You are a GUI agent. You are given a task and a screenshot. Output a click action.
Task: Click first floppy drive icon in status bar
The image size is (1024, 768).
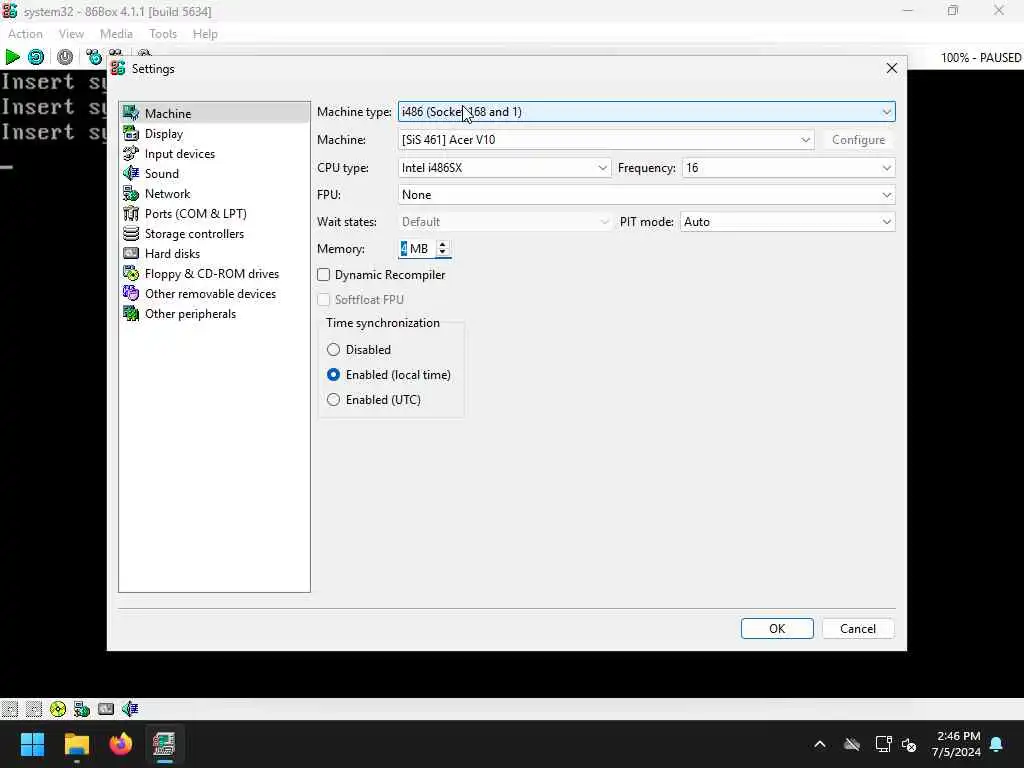coord(10,709)
